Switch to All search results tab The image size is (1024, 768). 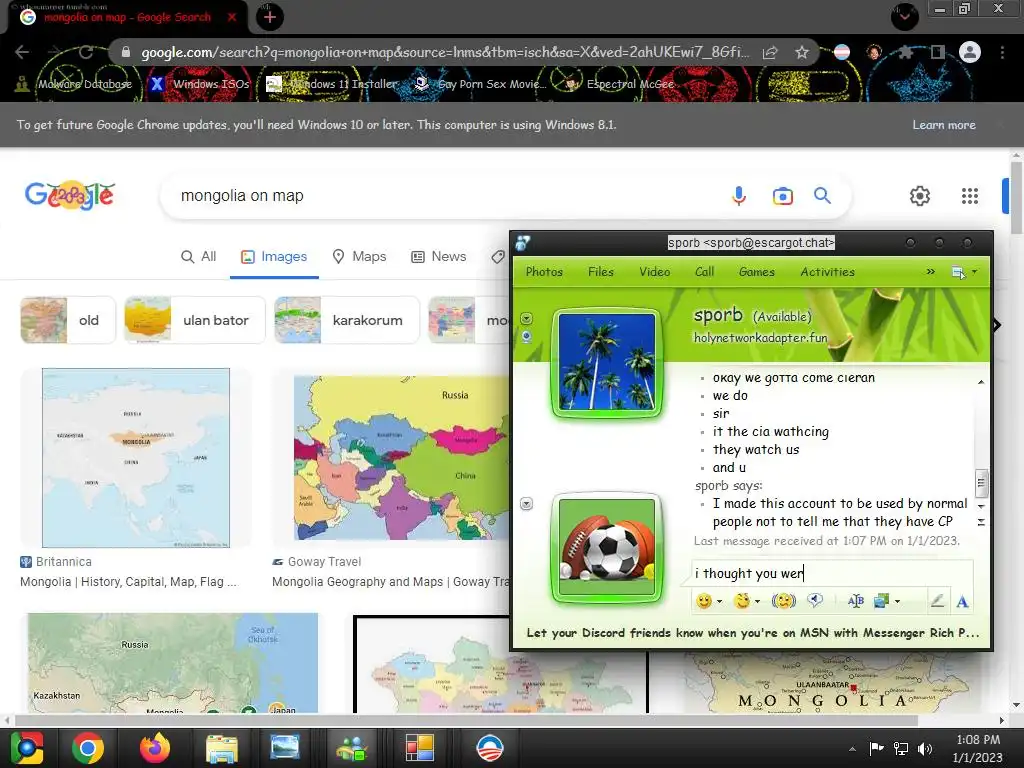199,257
